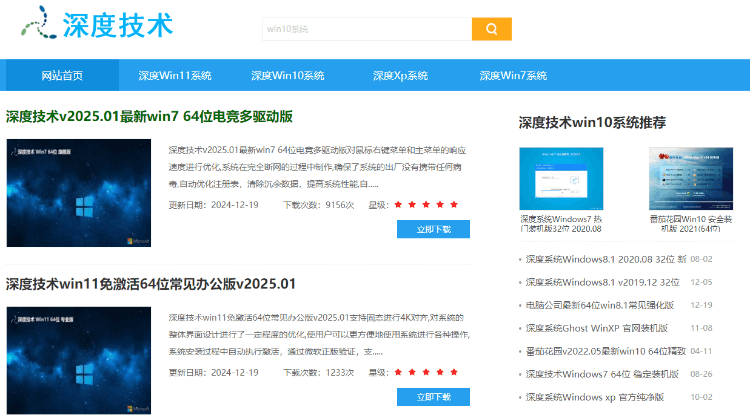Open 电脑公司最新64位win8.1常见强化版 link

pos(600,305)
